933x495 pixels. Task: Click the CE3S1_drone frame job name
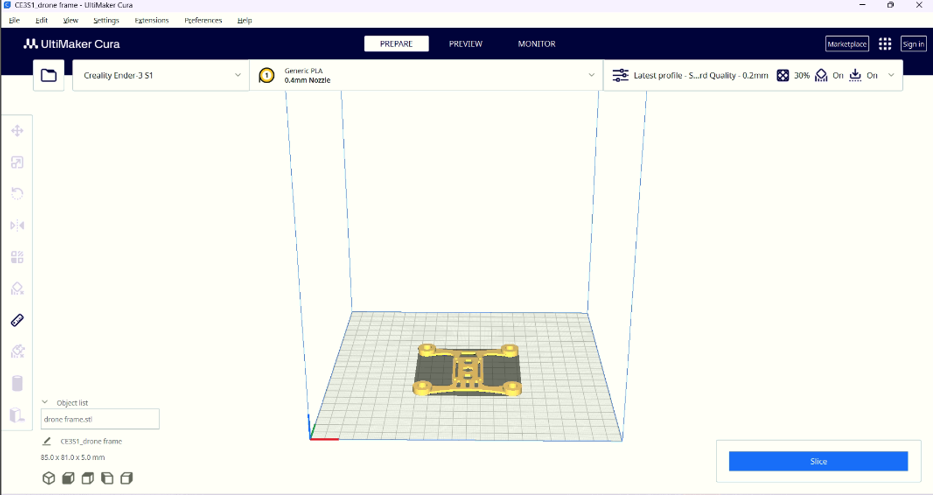click(91, 441)
